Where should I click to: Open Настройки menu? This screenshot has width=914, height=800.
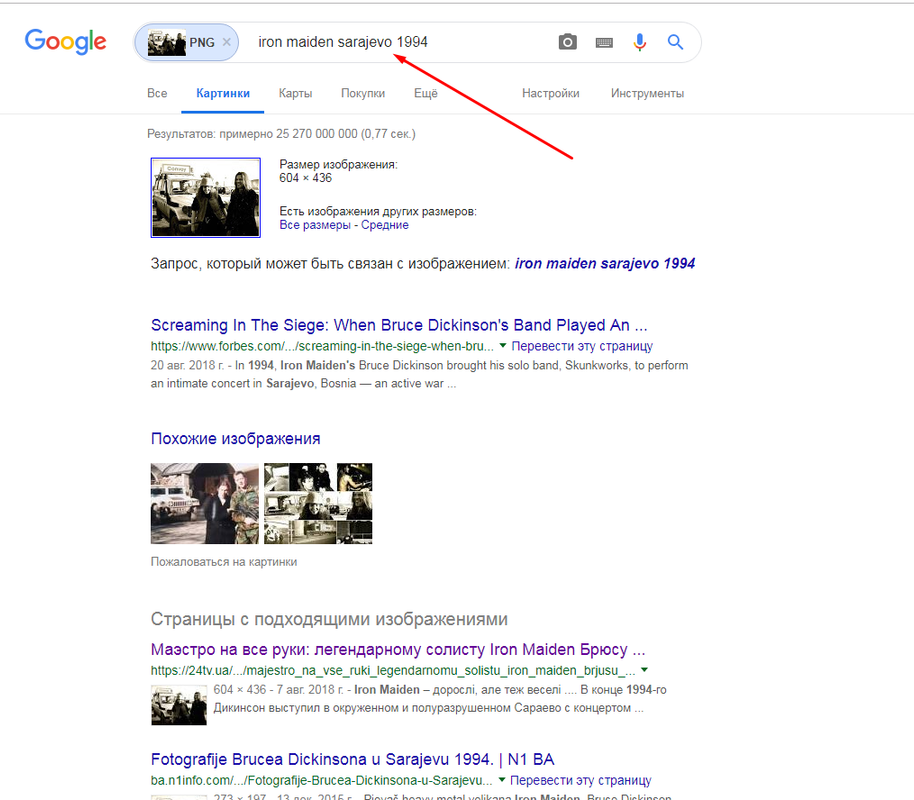550,93
